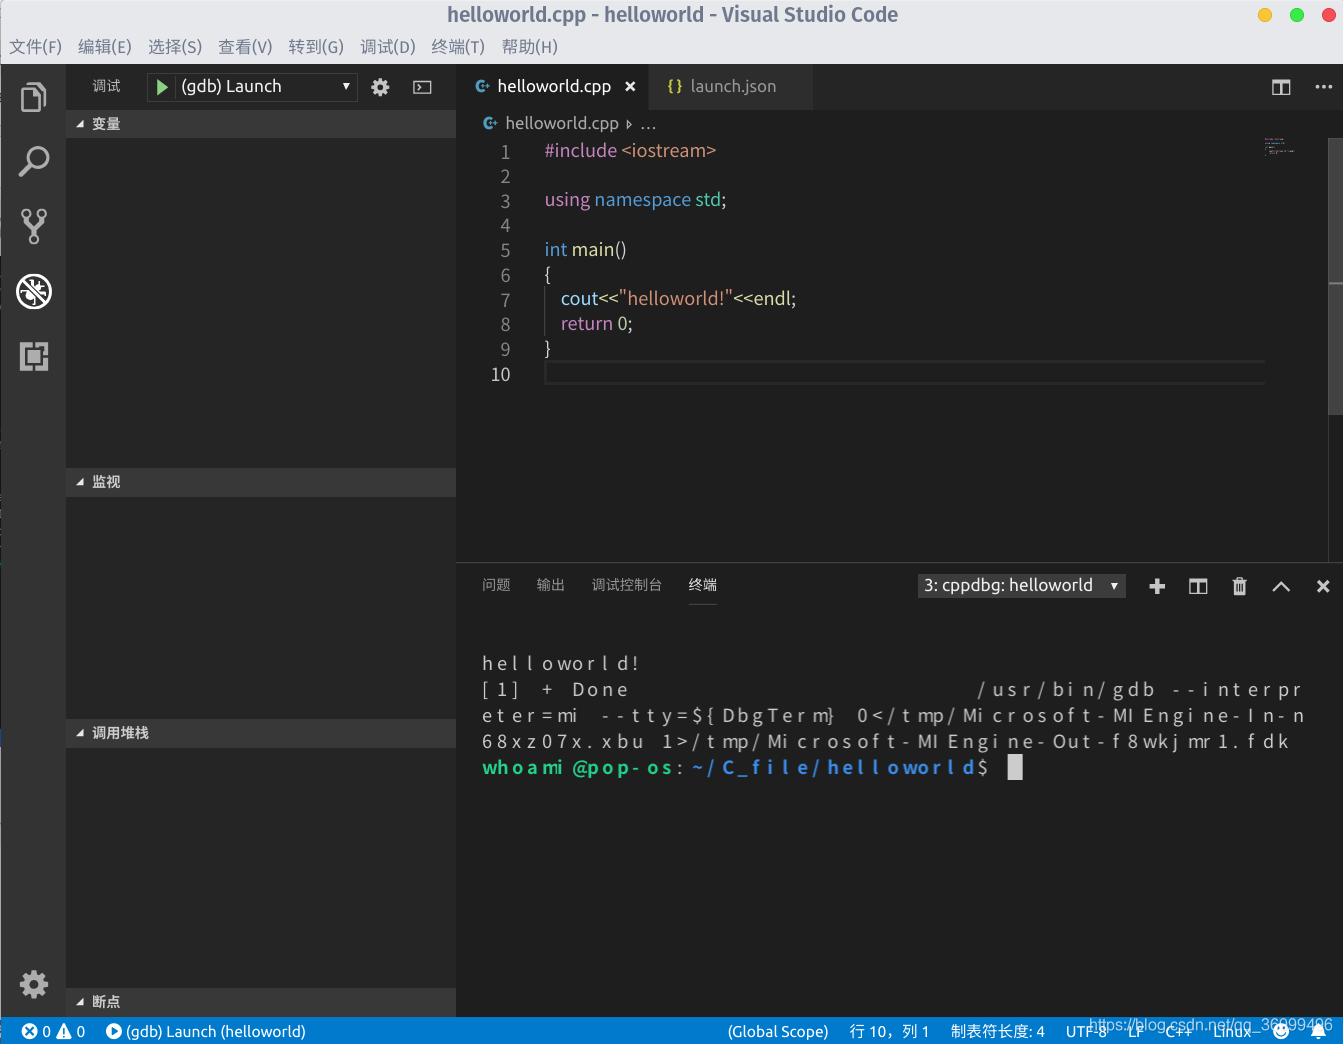Open the 查看(V) menu
The image size is (1343, 1044).
(245, 47)
